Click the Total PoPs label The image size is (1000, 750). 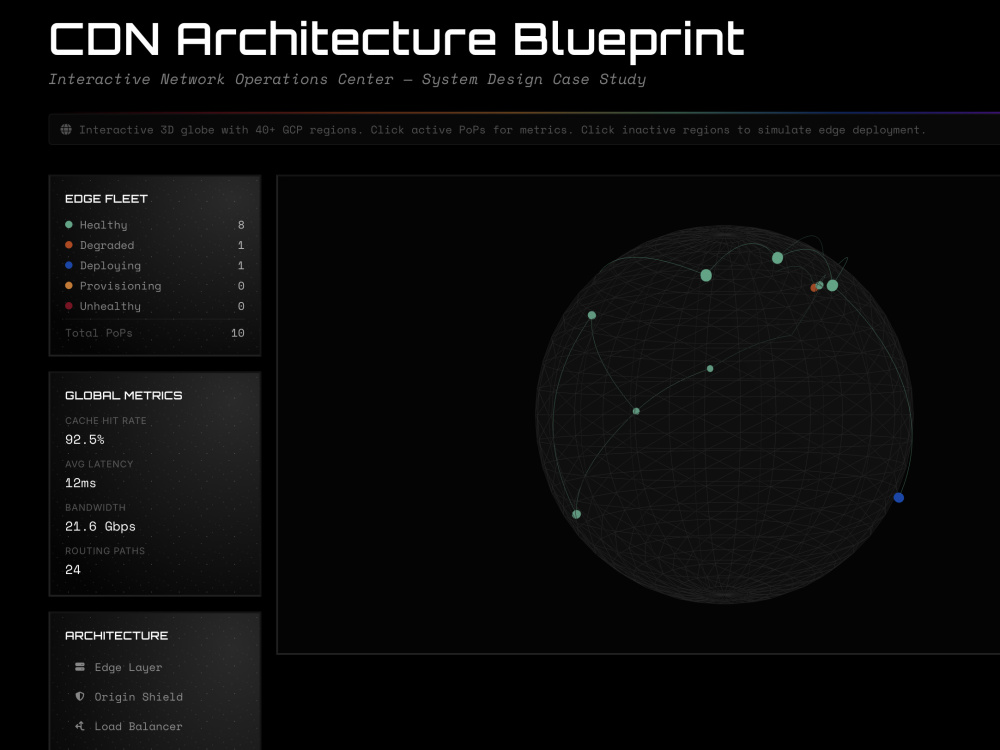tap(99, 333)
